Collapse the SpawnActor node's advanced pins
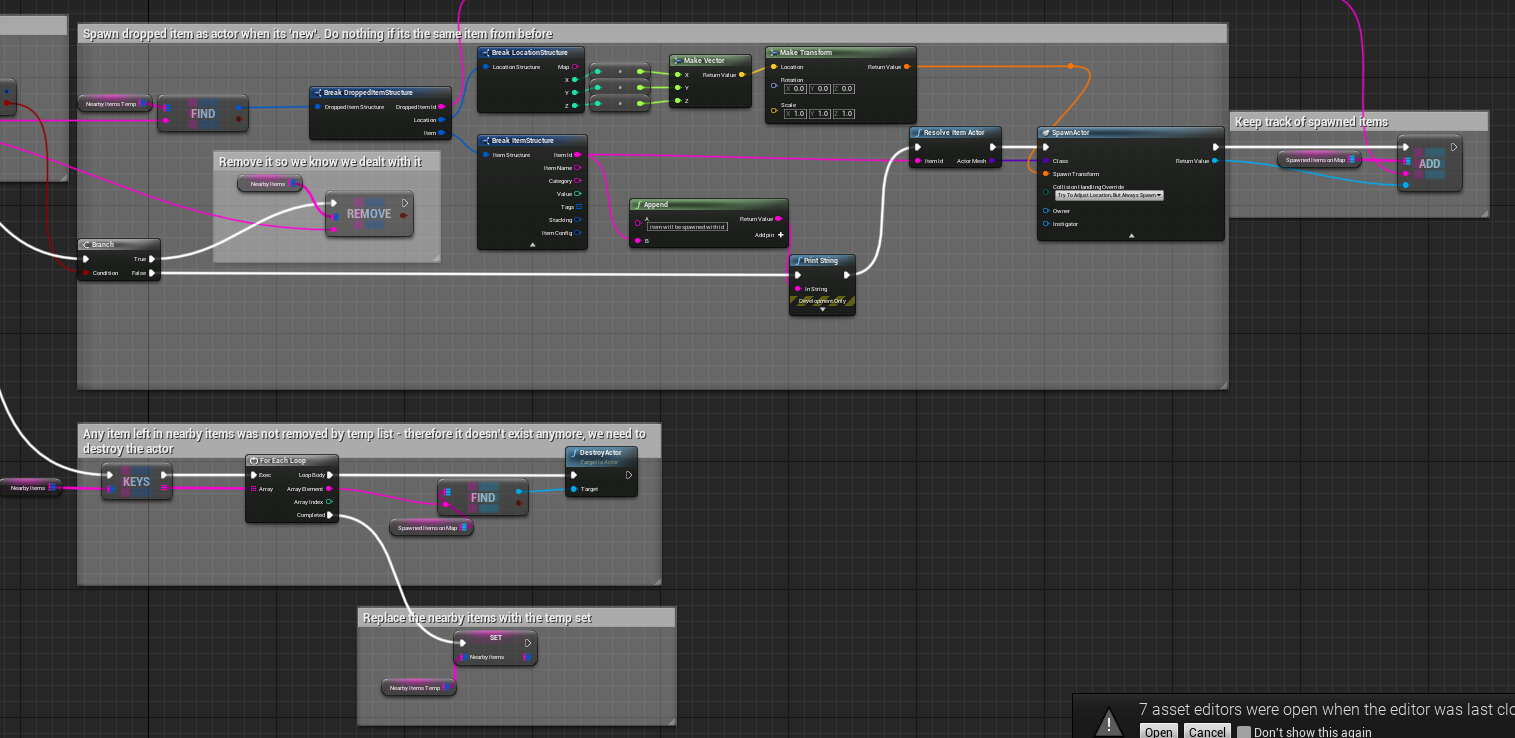 point(1131,236)
